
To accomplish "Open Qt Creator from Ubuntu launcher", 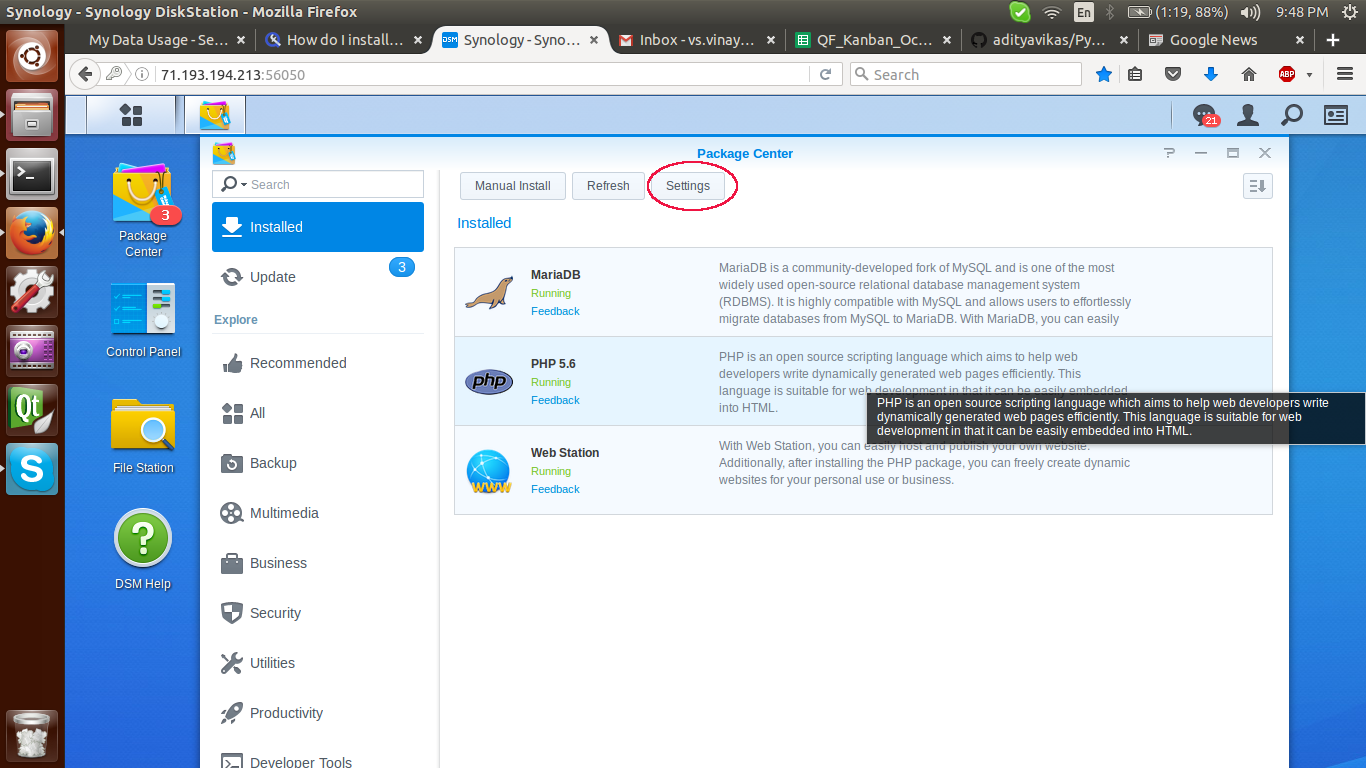I will coord(32,409).
